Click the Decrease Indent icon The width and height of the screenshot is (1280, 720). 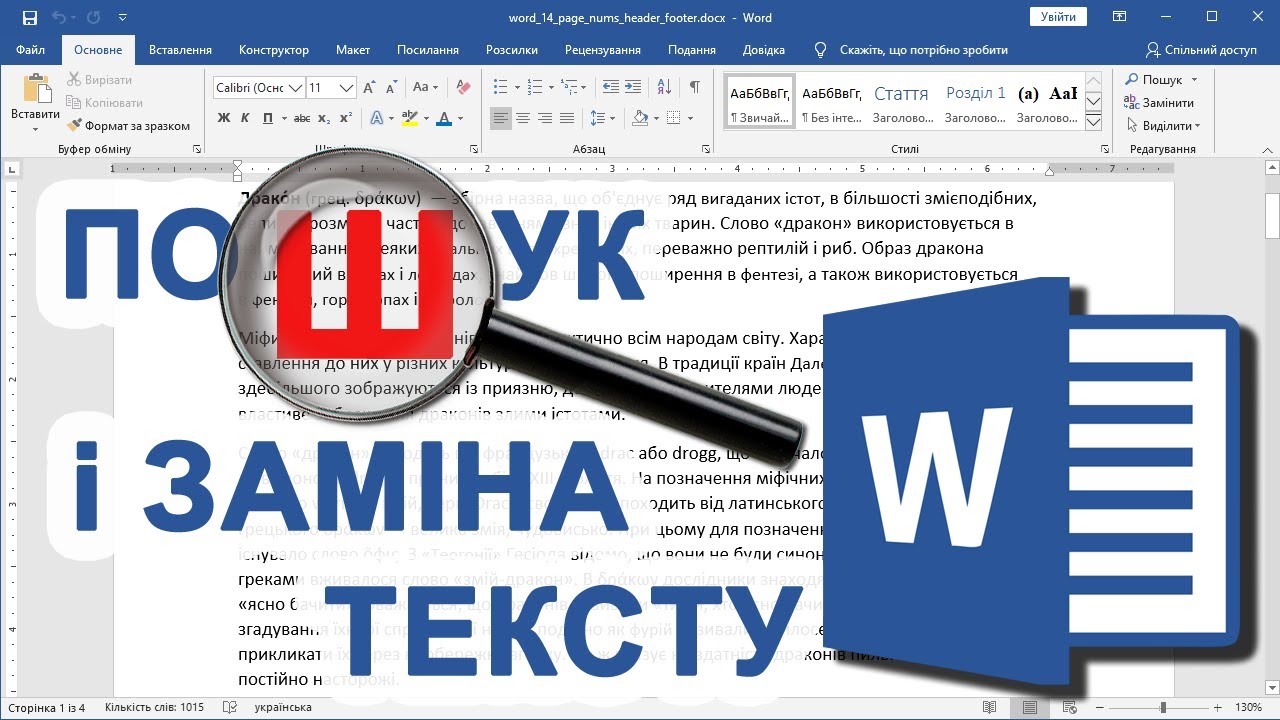click(609, 88)
